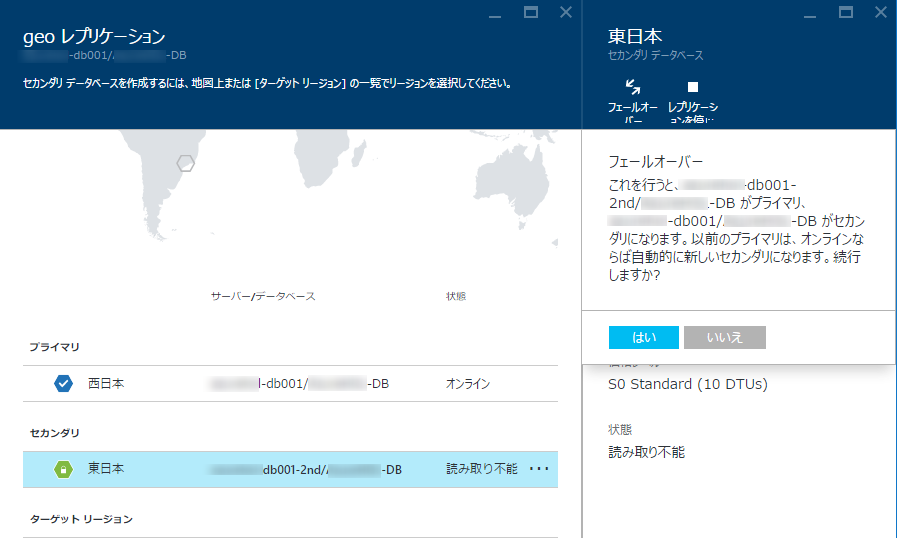Click the green lock hexagon for 東日本
Screen dimensions: 897x538
point(64,468)
